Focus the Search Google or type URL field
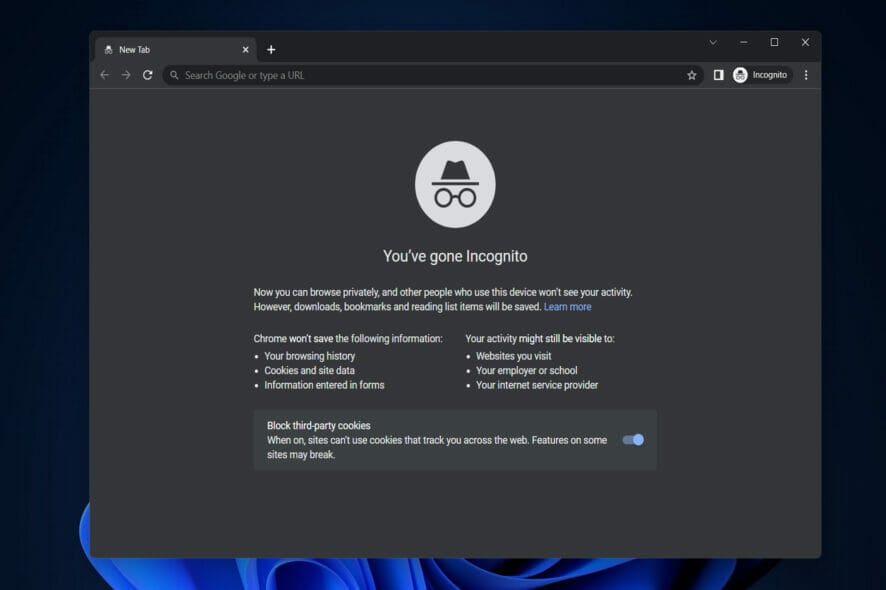The image size is (886, 590). point(432,75)
